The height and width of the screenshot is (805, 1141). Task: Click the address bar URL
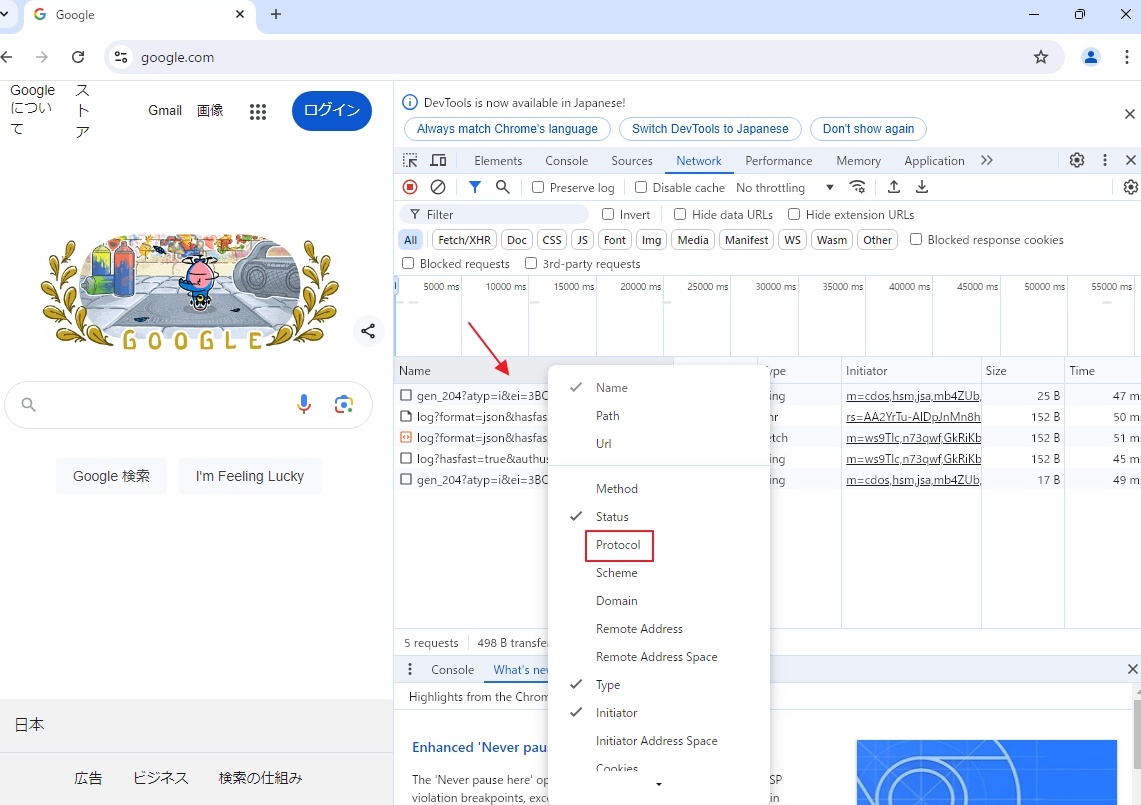coord(178,57)
